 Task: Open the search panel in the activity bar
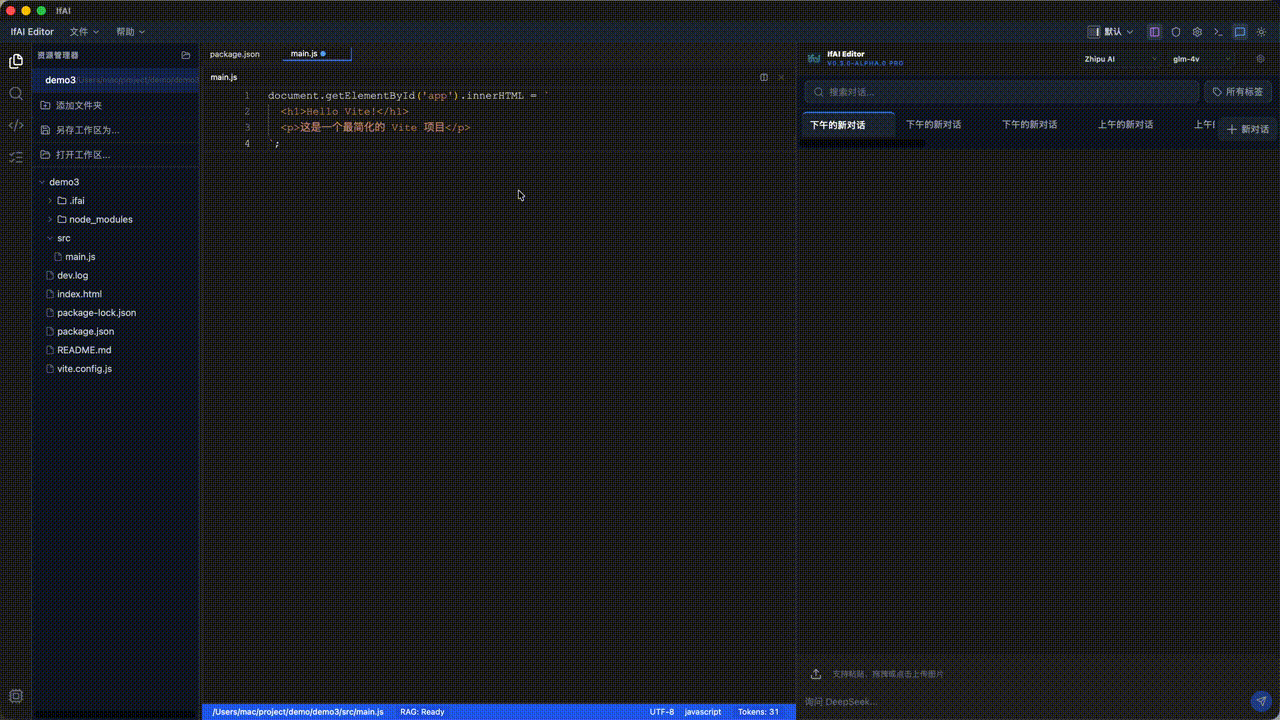click(x=16, y=93)
